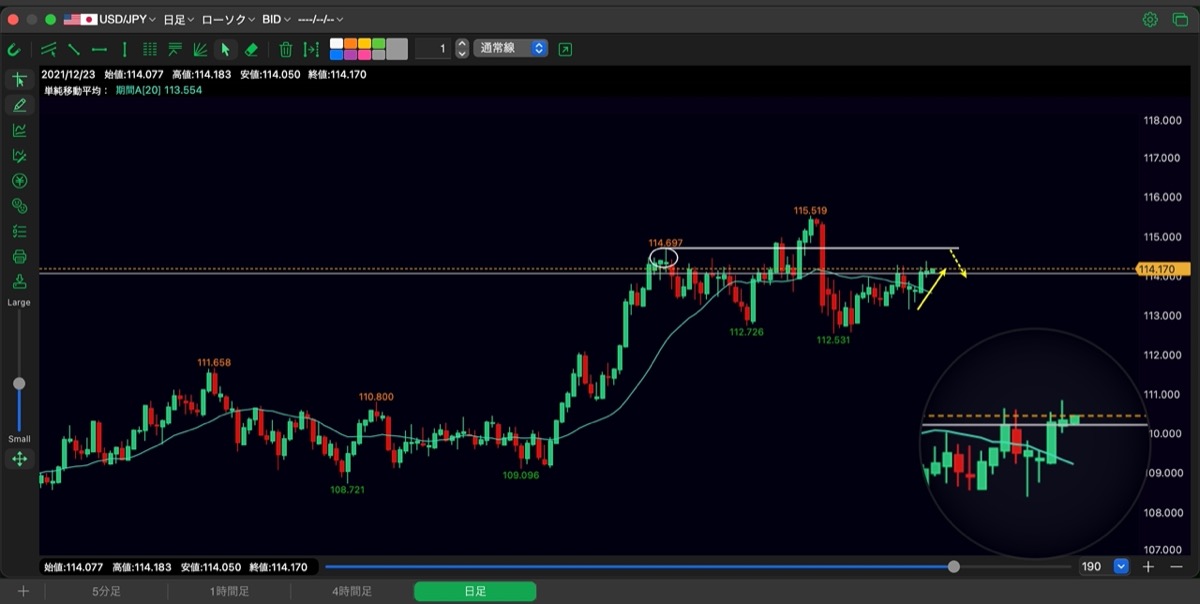
Task: Pick the orange color swatch
Action: coord(350,44)
